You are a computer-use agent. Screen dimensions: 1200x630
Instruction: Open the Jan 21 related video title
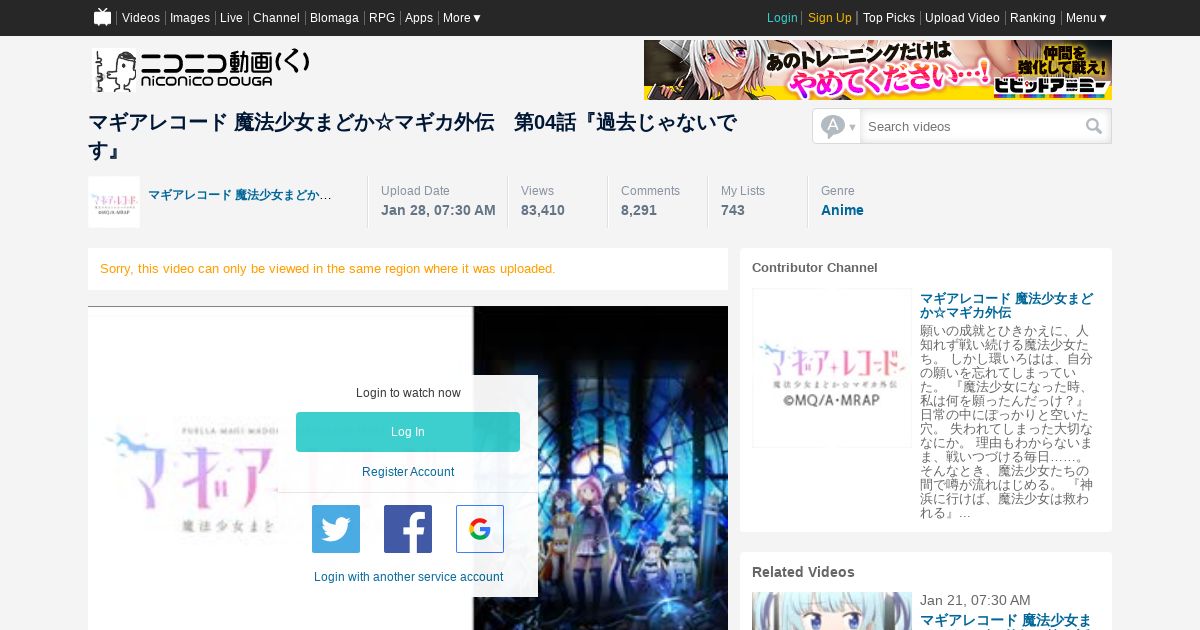coord(1006,621)
